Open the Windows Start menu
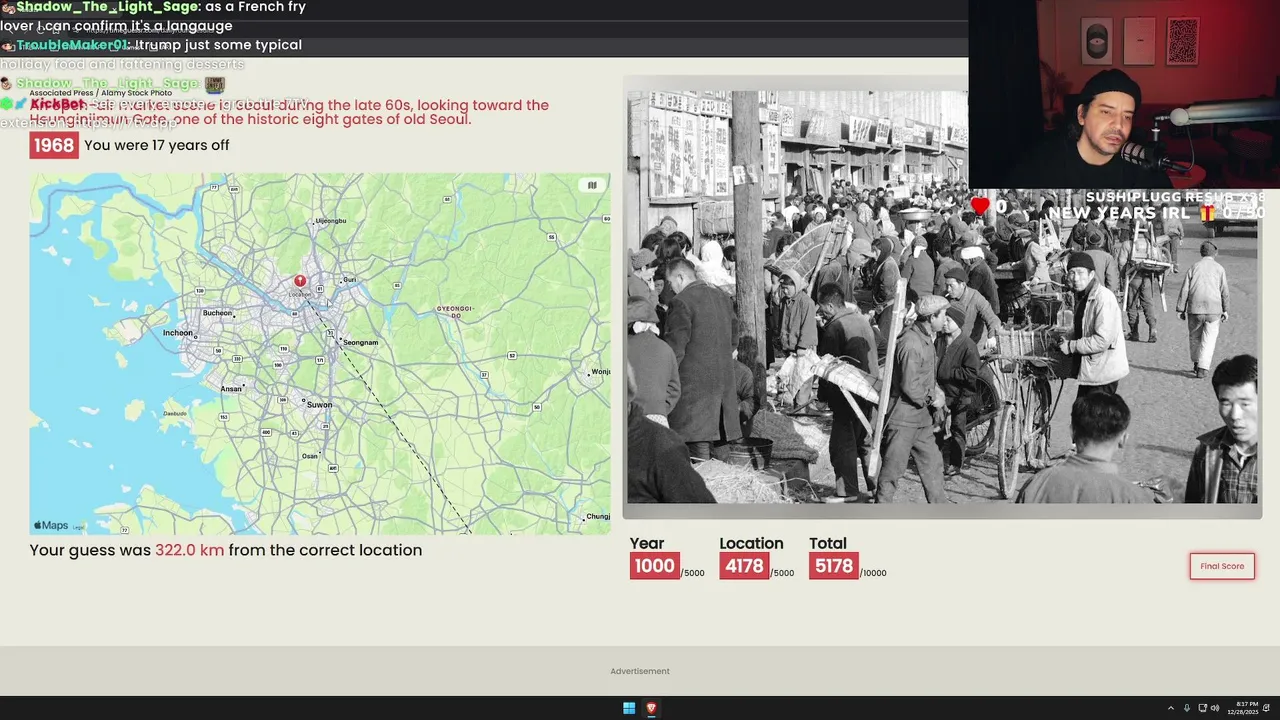 click(629, 708)
